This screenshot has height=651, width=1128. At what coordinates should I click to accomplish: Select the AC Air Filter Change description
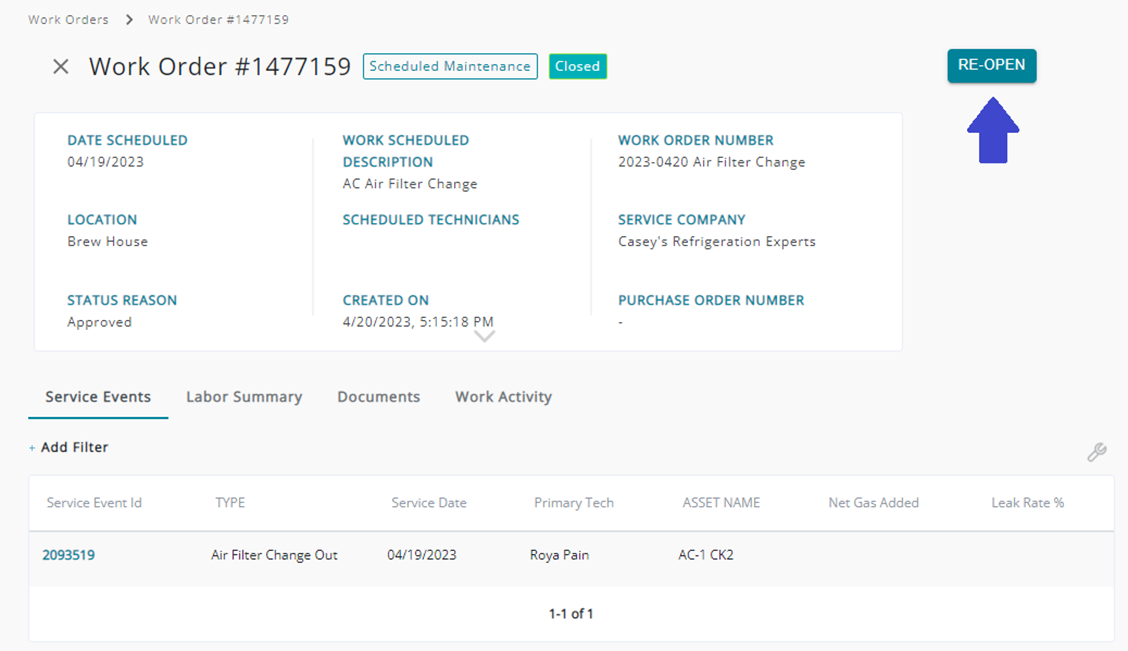click(x=410, y=183)
